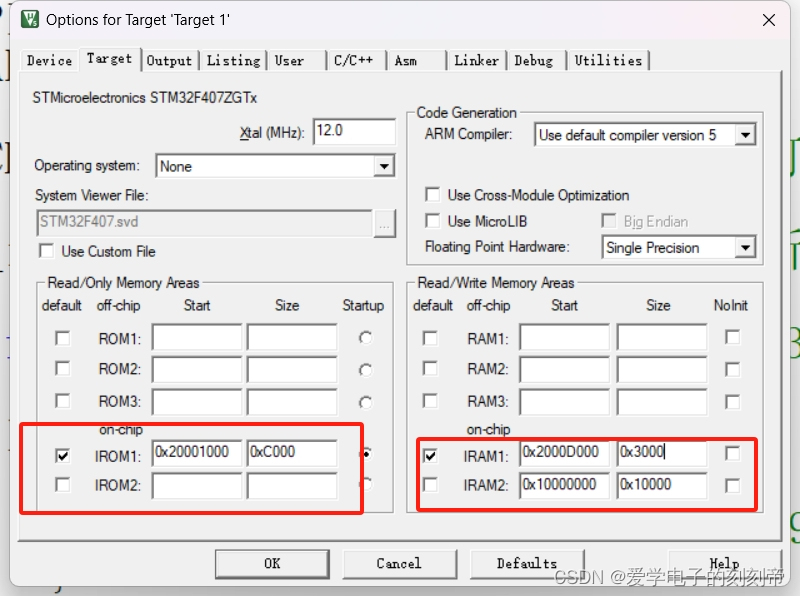Click the RAM3 Start address field

565,402
